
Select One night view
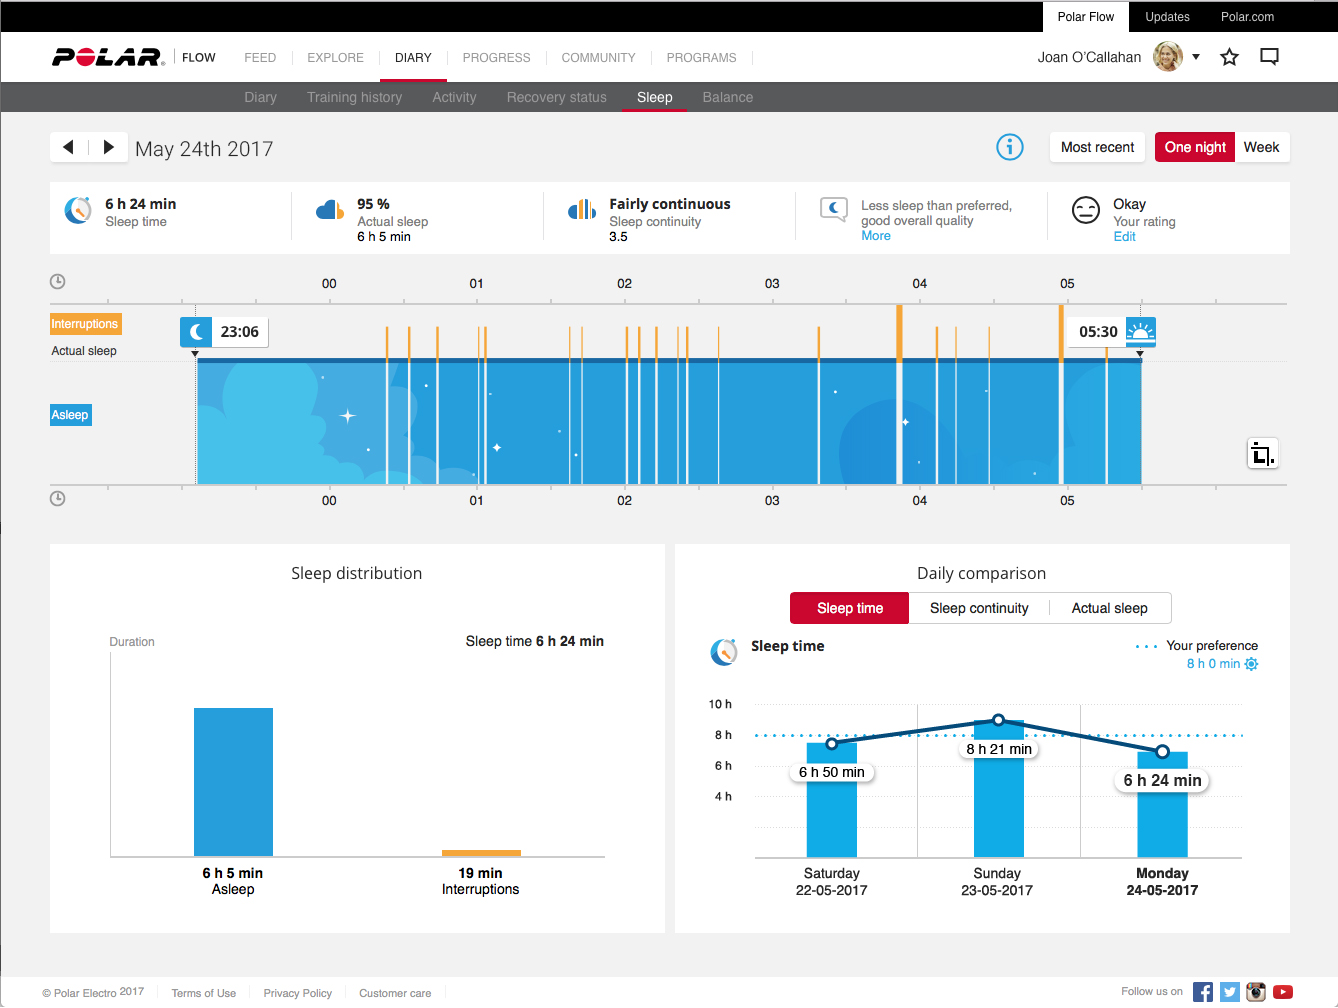1194,147
